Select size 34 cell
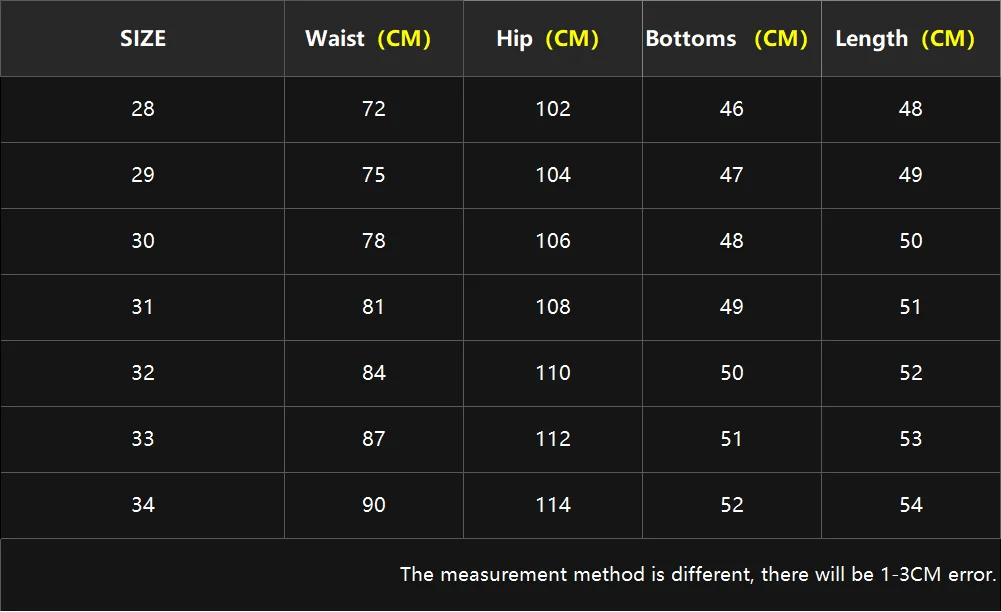The height and width of the screenshot is (612, 1001). click(x=143, y=505)
